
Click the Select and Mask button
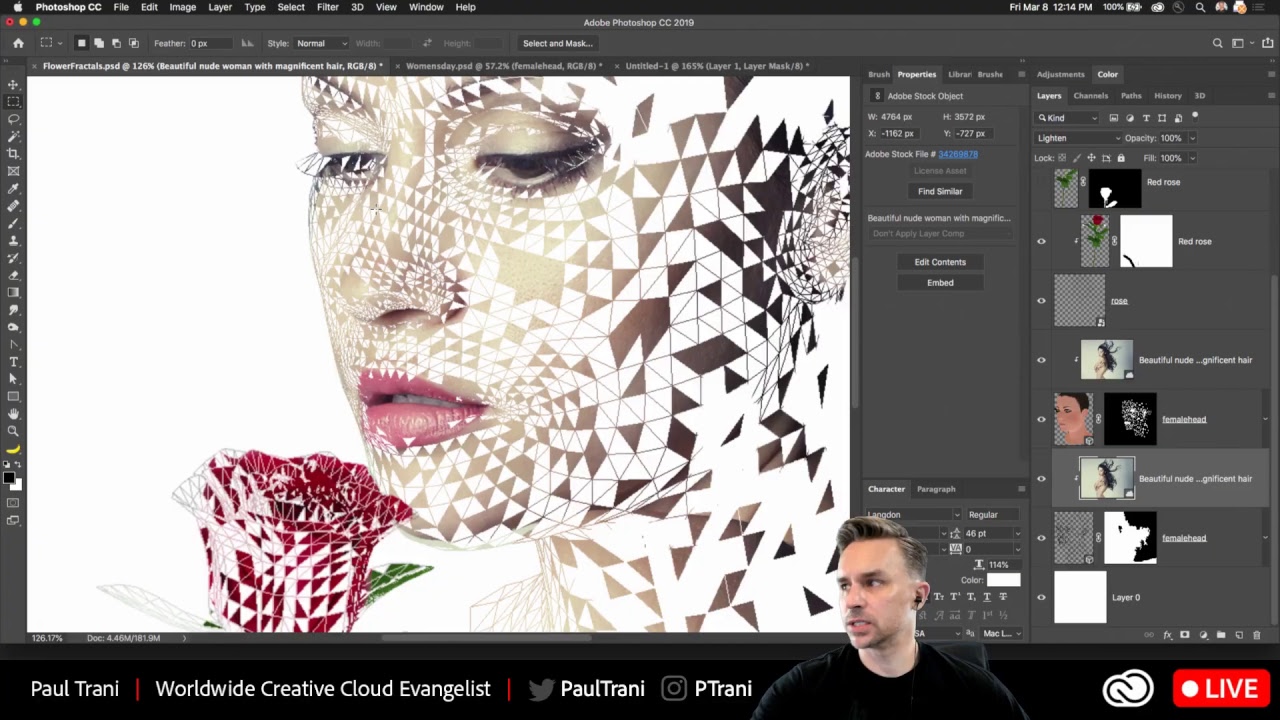coord(557,43)
